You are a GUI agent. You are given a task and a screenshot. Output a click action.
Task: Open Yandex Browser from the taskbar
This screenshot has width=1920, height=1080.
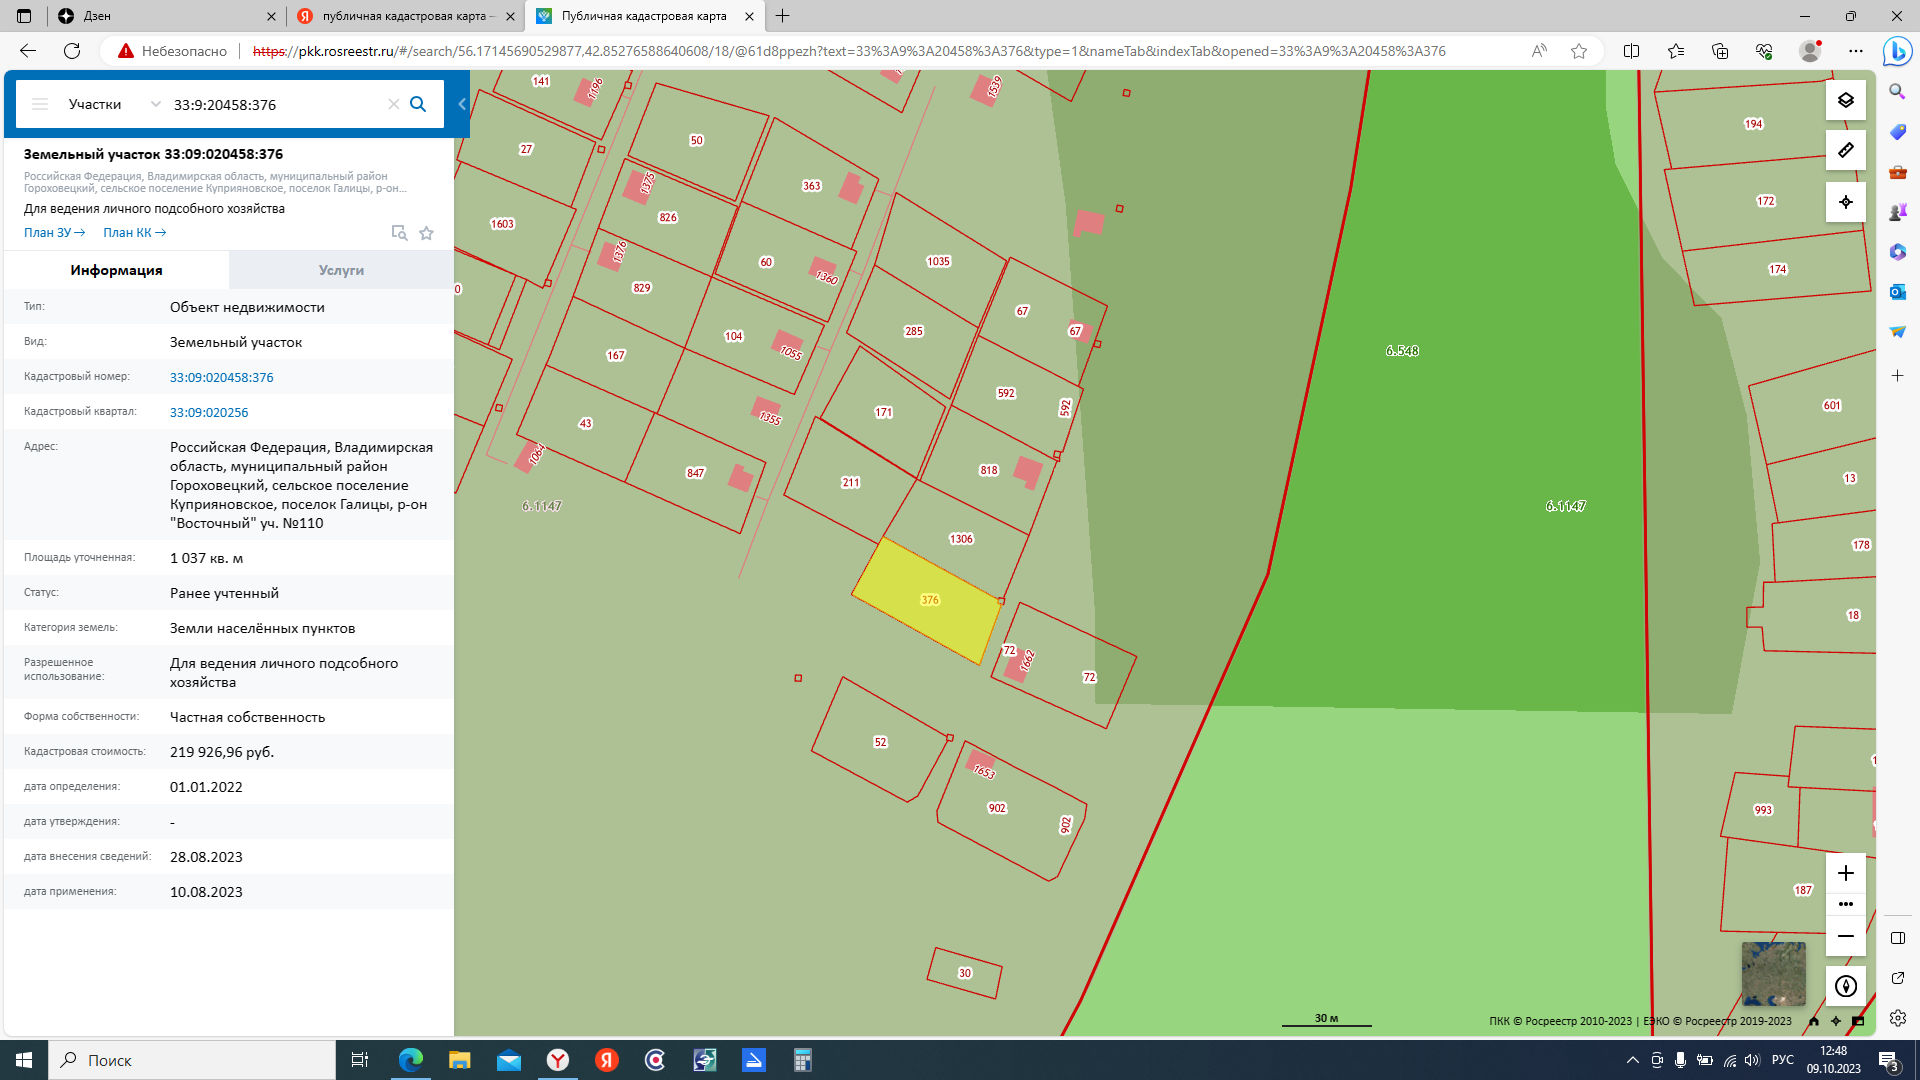[x=558, y=1060]
